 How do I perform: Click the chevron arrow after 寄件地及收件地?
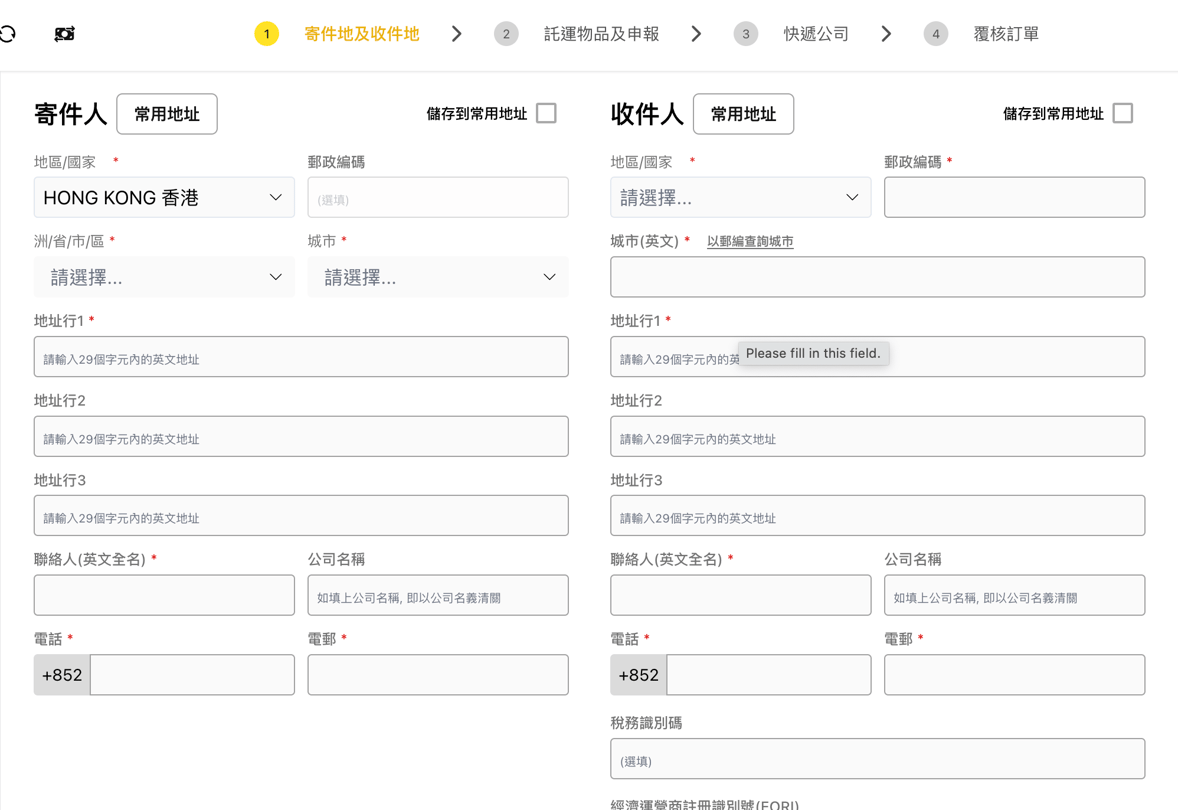point(457,34)
